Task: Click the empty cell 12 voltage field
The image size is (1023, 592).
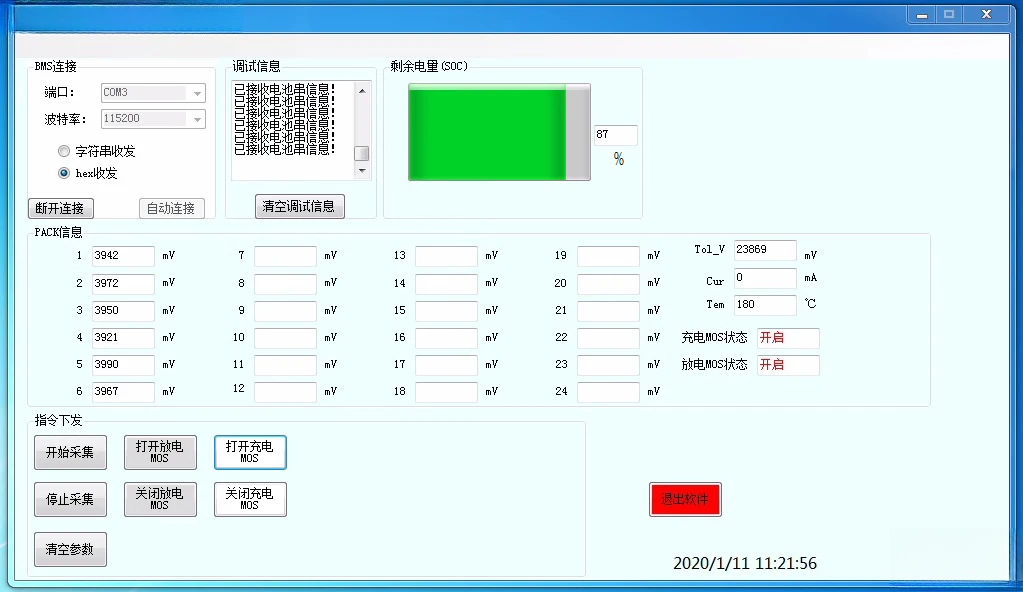Action: tap(285, 392)
